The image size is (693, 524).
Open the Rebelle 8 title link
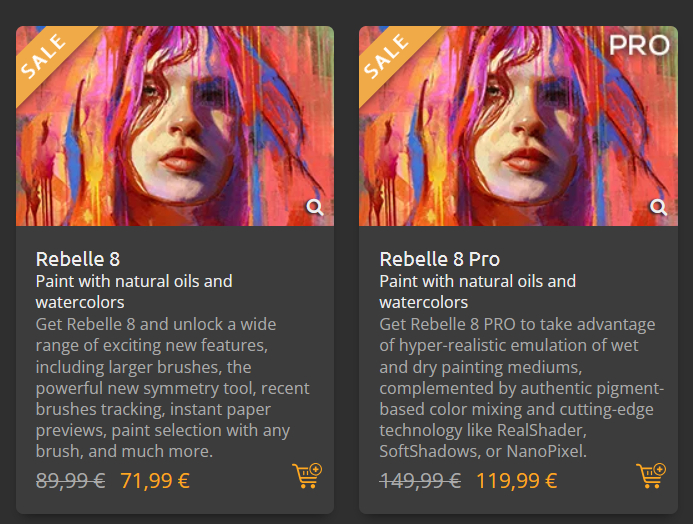tap(78, 259)
